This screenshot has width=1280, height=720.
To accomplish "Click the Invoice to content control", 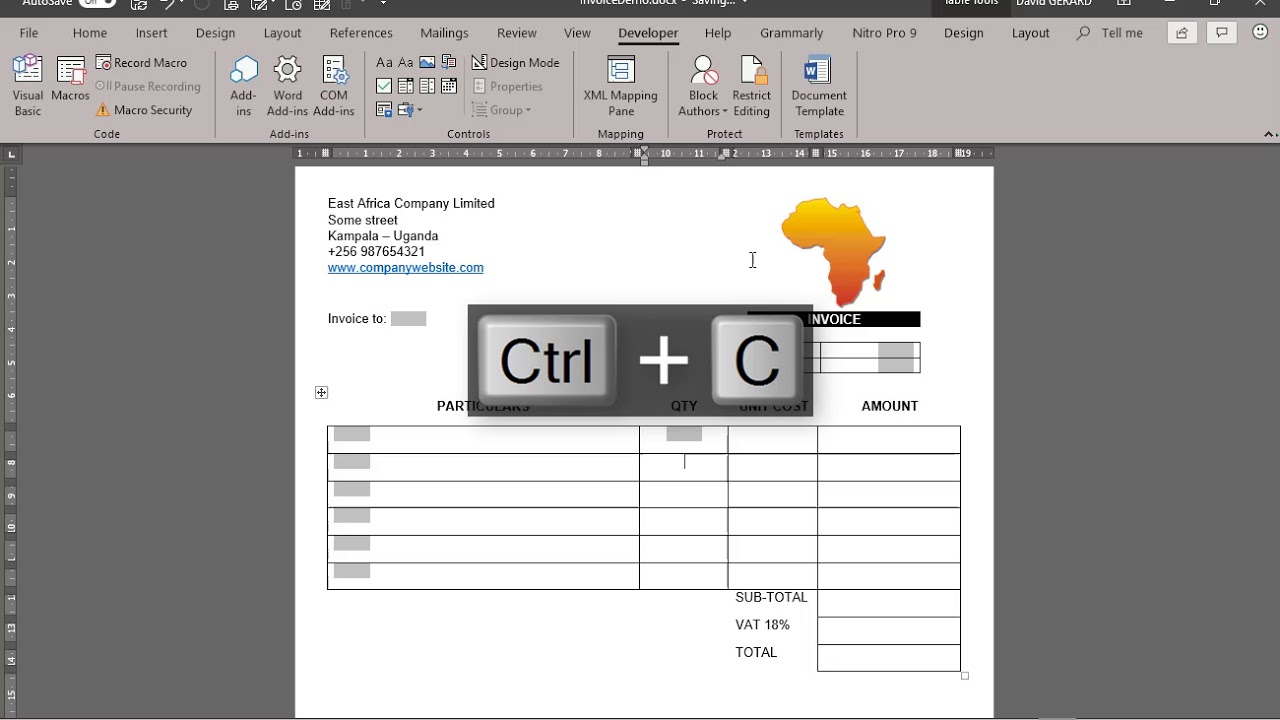I will 408,319.
